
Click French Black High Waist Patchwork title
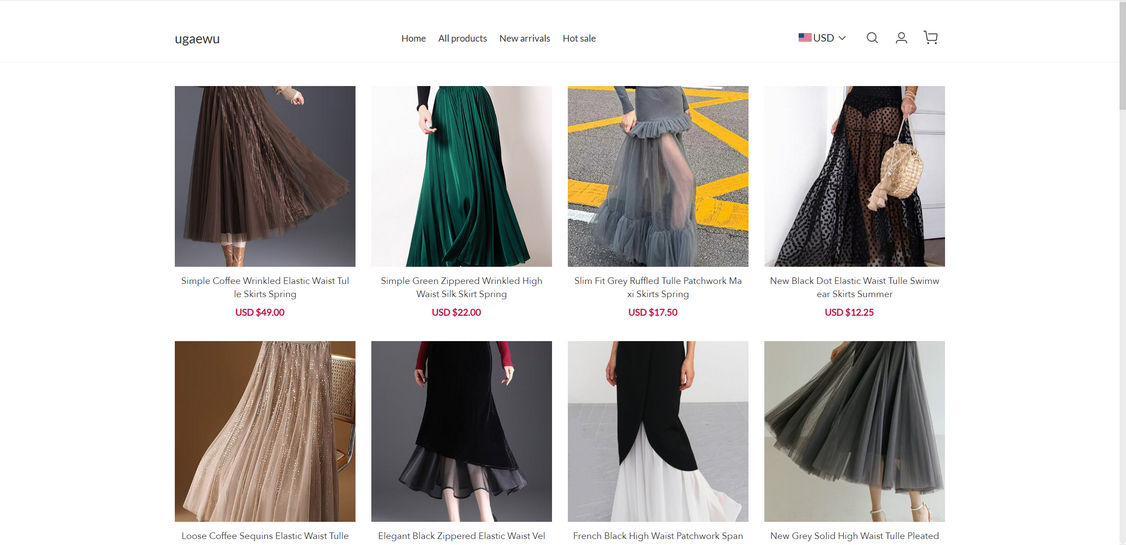click(x=658, y=536)
